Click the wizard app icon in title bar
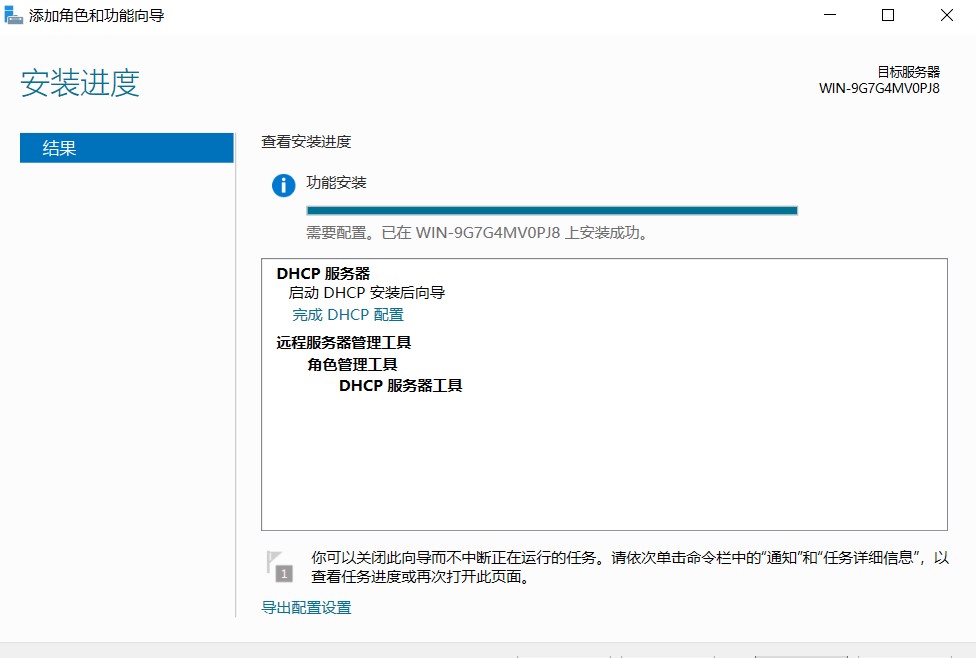 pos(13,15)
